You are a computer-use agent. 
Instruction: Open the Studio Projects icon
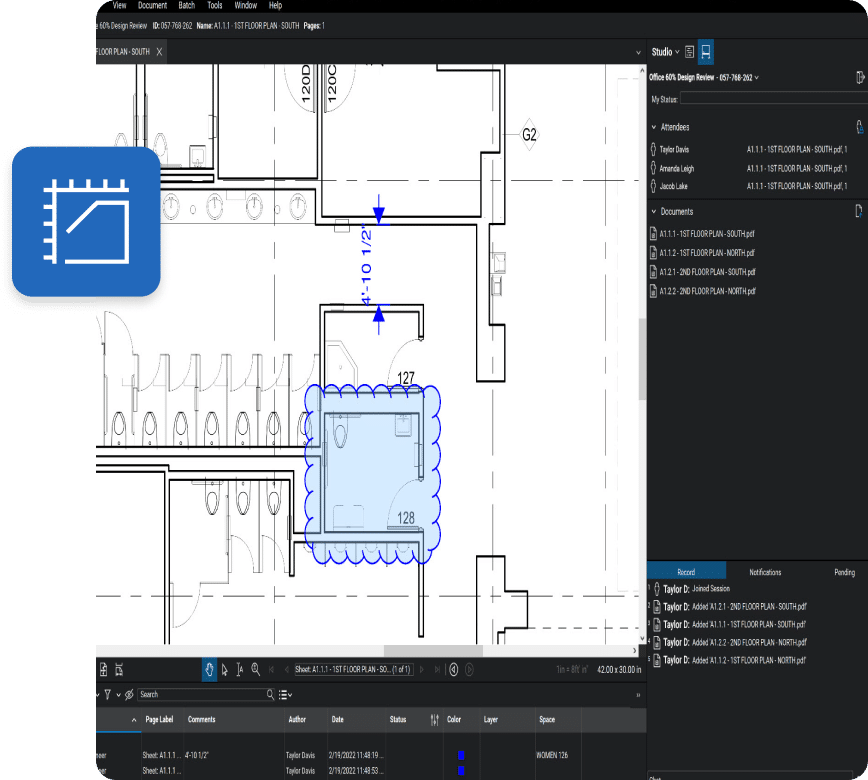tap(689, 52)
